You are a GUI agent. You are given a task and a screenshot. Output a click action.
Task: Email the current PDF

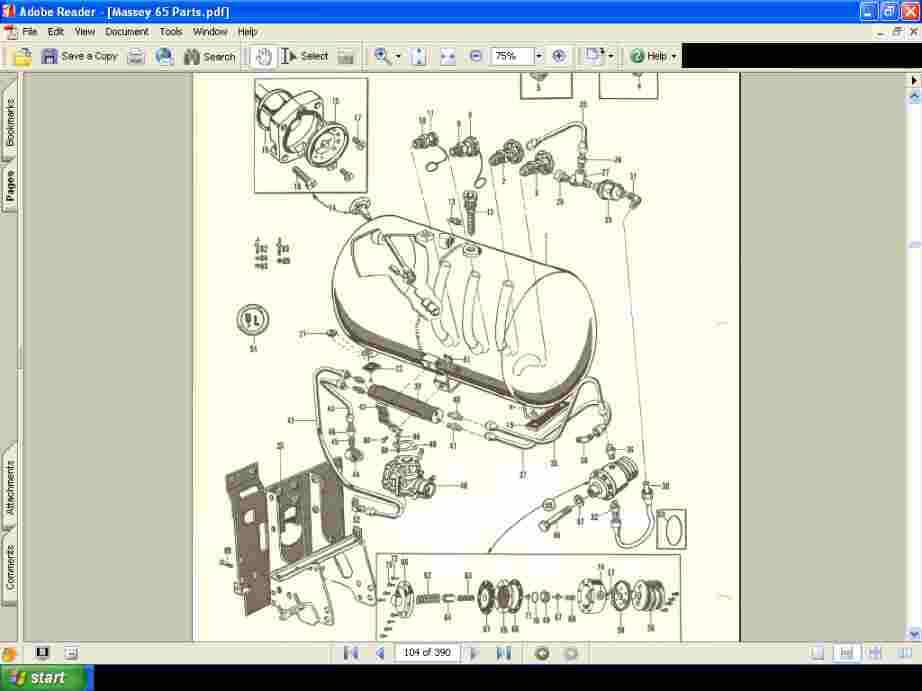163,56
